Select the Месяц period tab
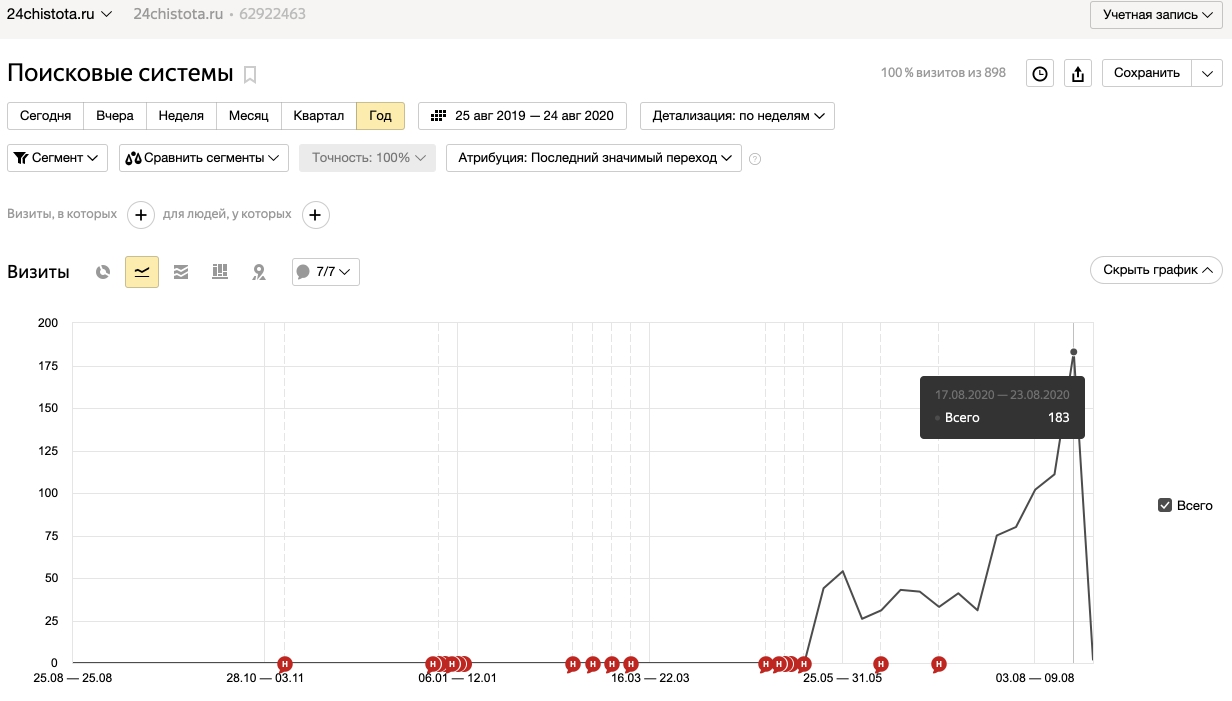 pyautogui.click(x=248, y=116)
